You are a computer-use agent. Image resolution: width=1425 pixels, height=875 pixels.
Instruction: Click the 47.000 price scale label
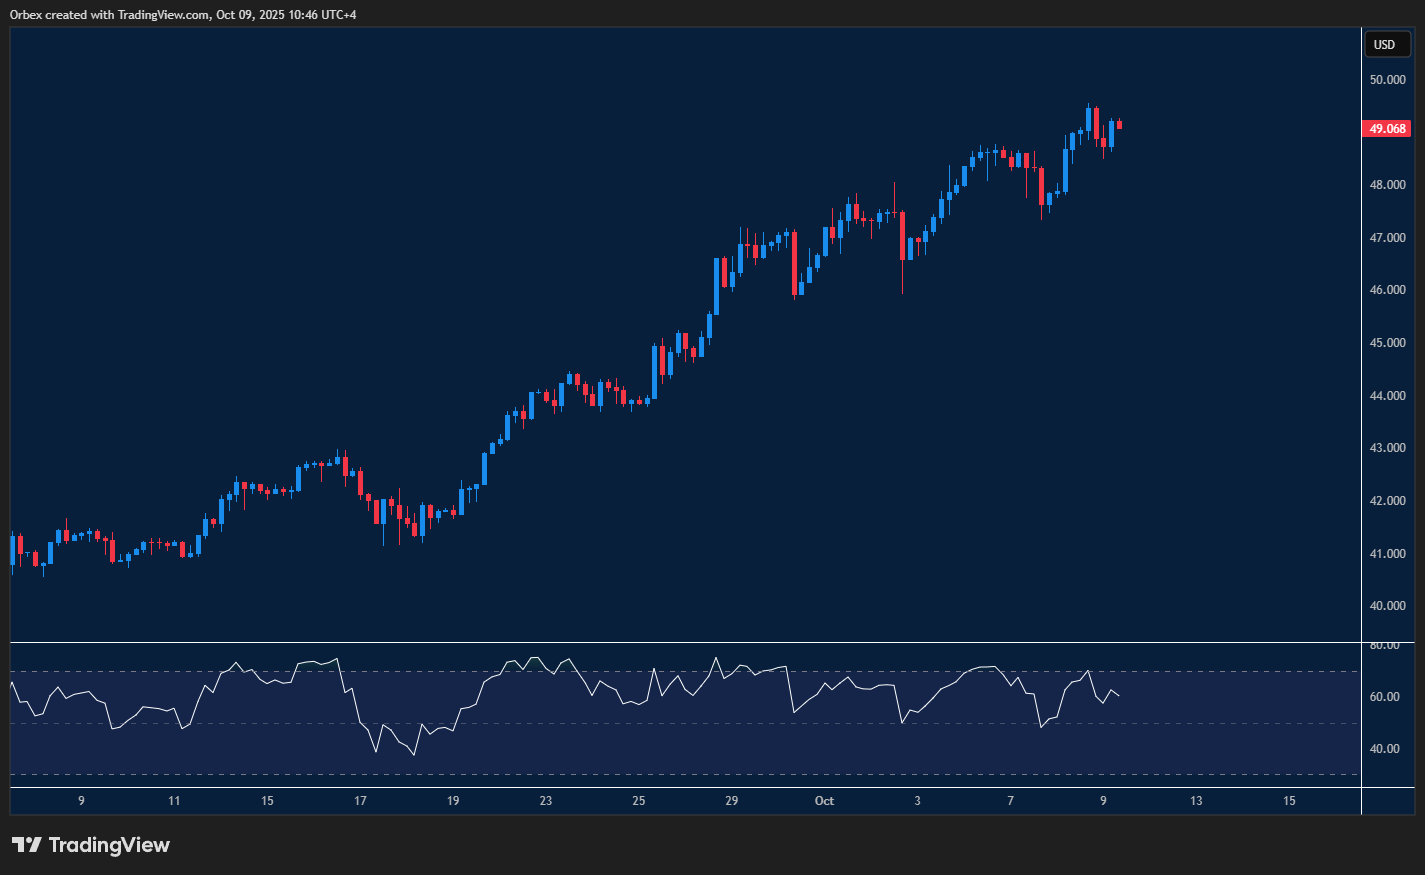(1387, 238)
